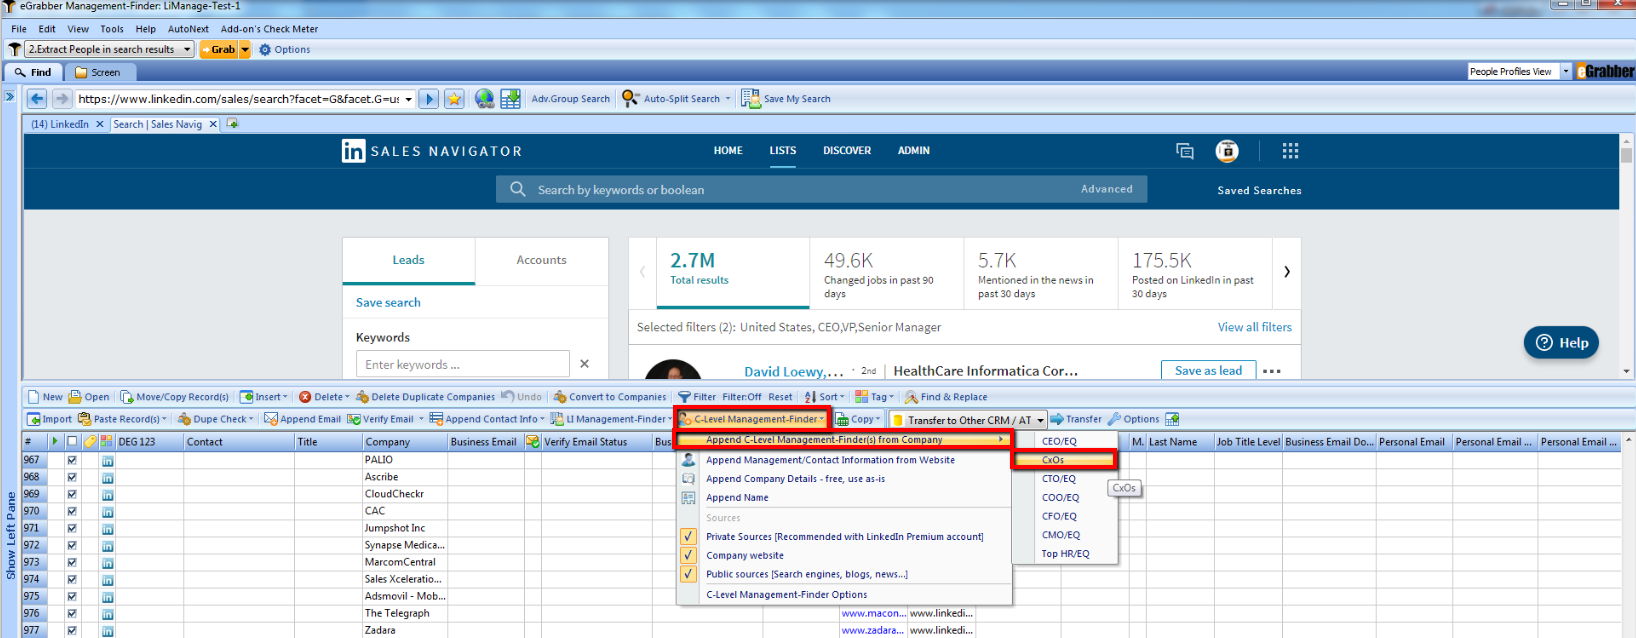Click company name Synapse Medica... in grid
This screenshot has width=1636, height=638.
pyautogui.click(x=404, y=545)
